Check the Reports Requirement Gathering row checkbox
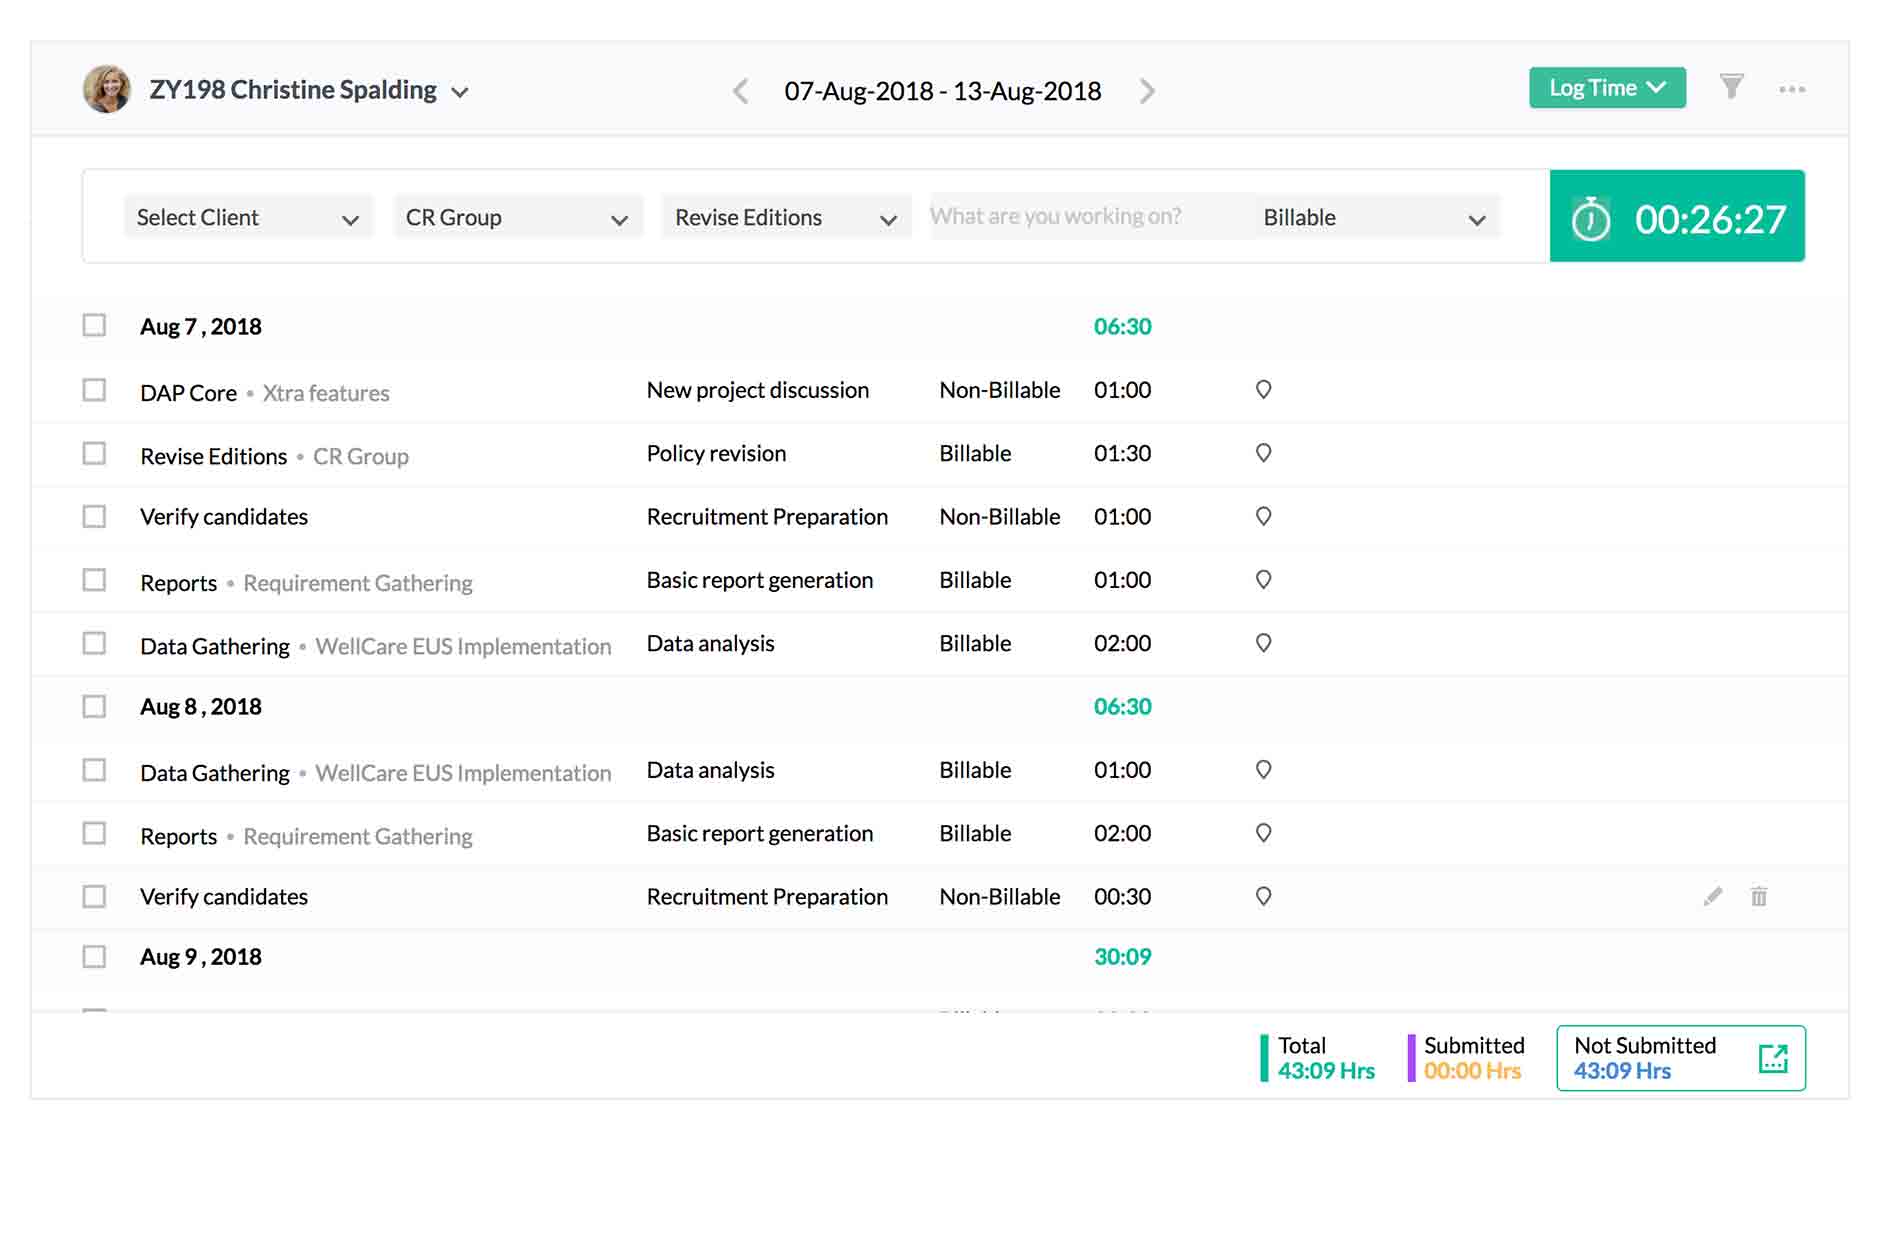This screenshot has height=1250, width=1880. 94,580
